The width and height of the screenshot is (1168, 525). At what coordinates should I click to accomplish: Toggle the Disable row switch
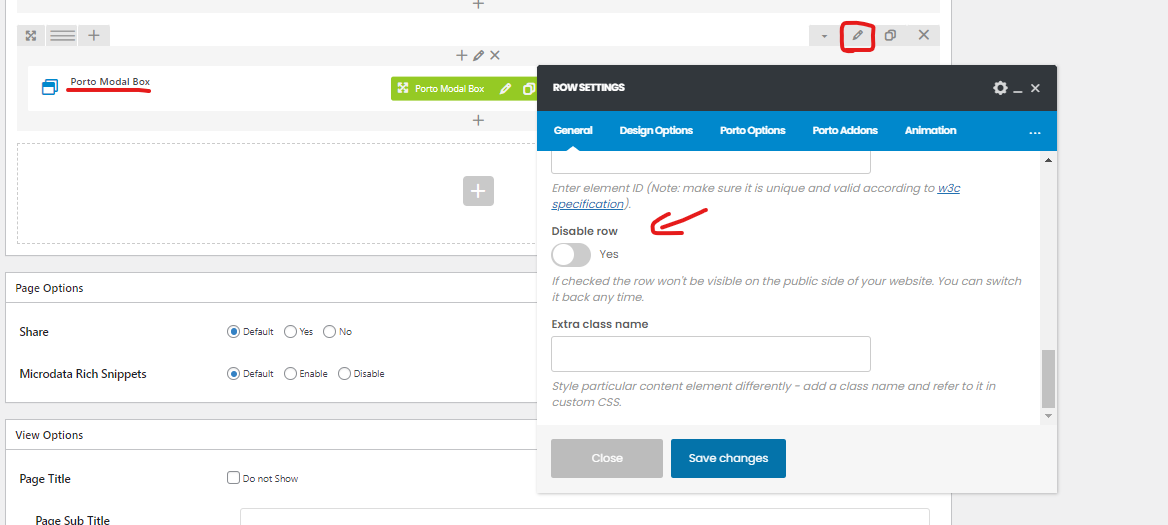(571, 255)
